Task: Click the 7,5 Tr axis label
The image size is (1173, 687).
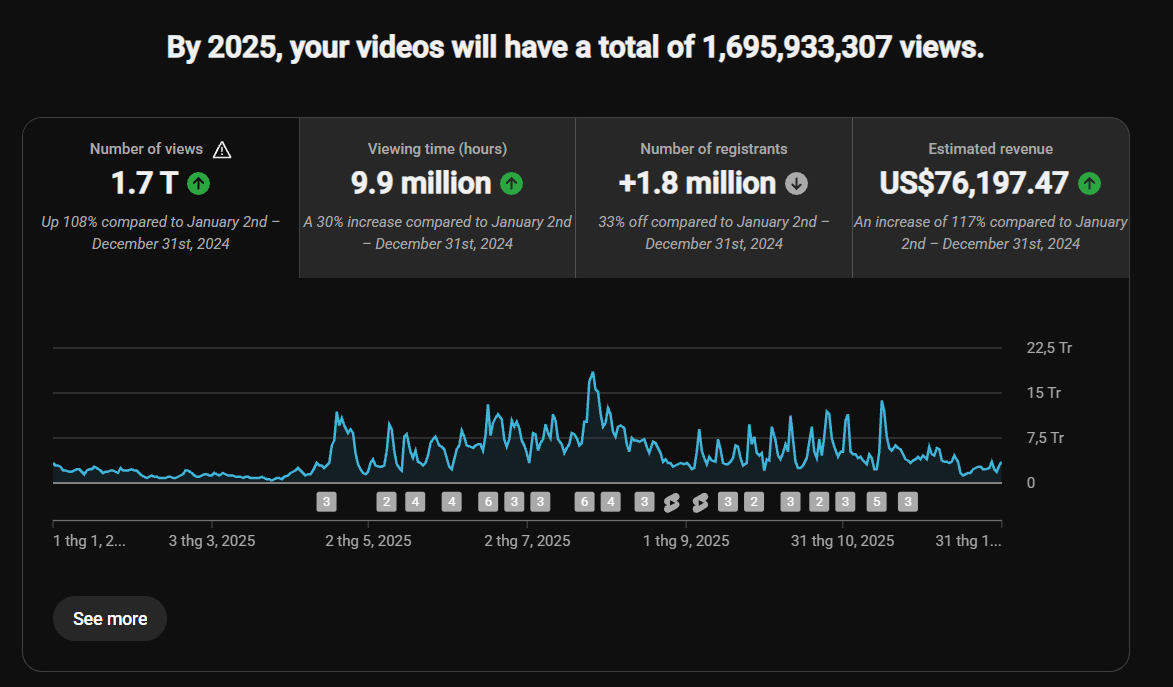Action: (1045, 438)
